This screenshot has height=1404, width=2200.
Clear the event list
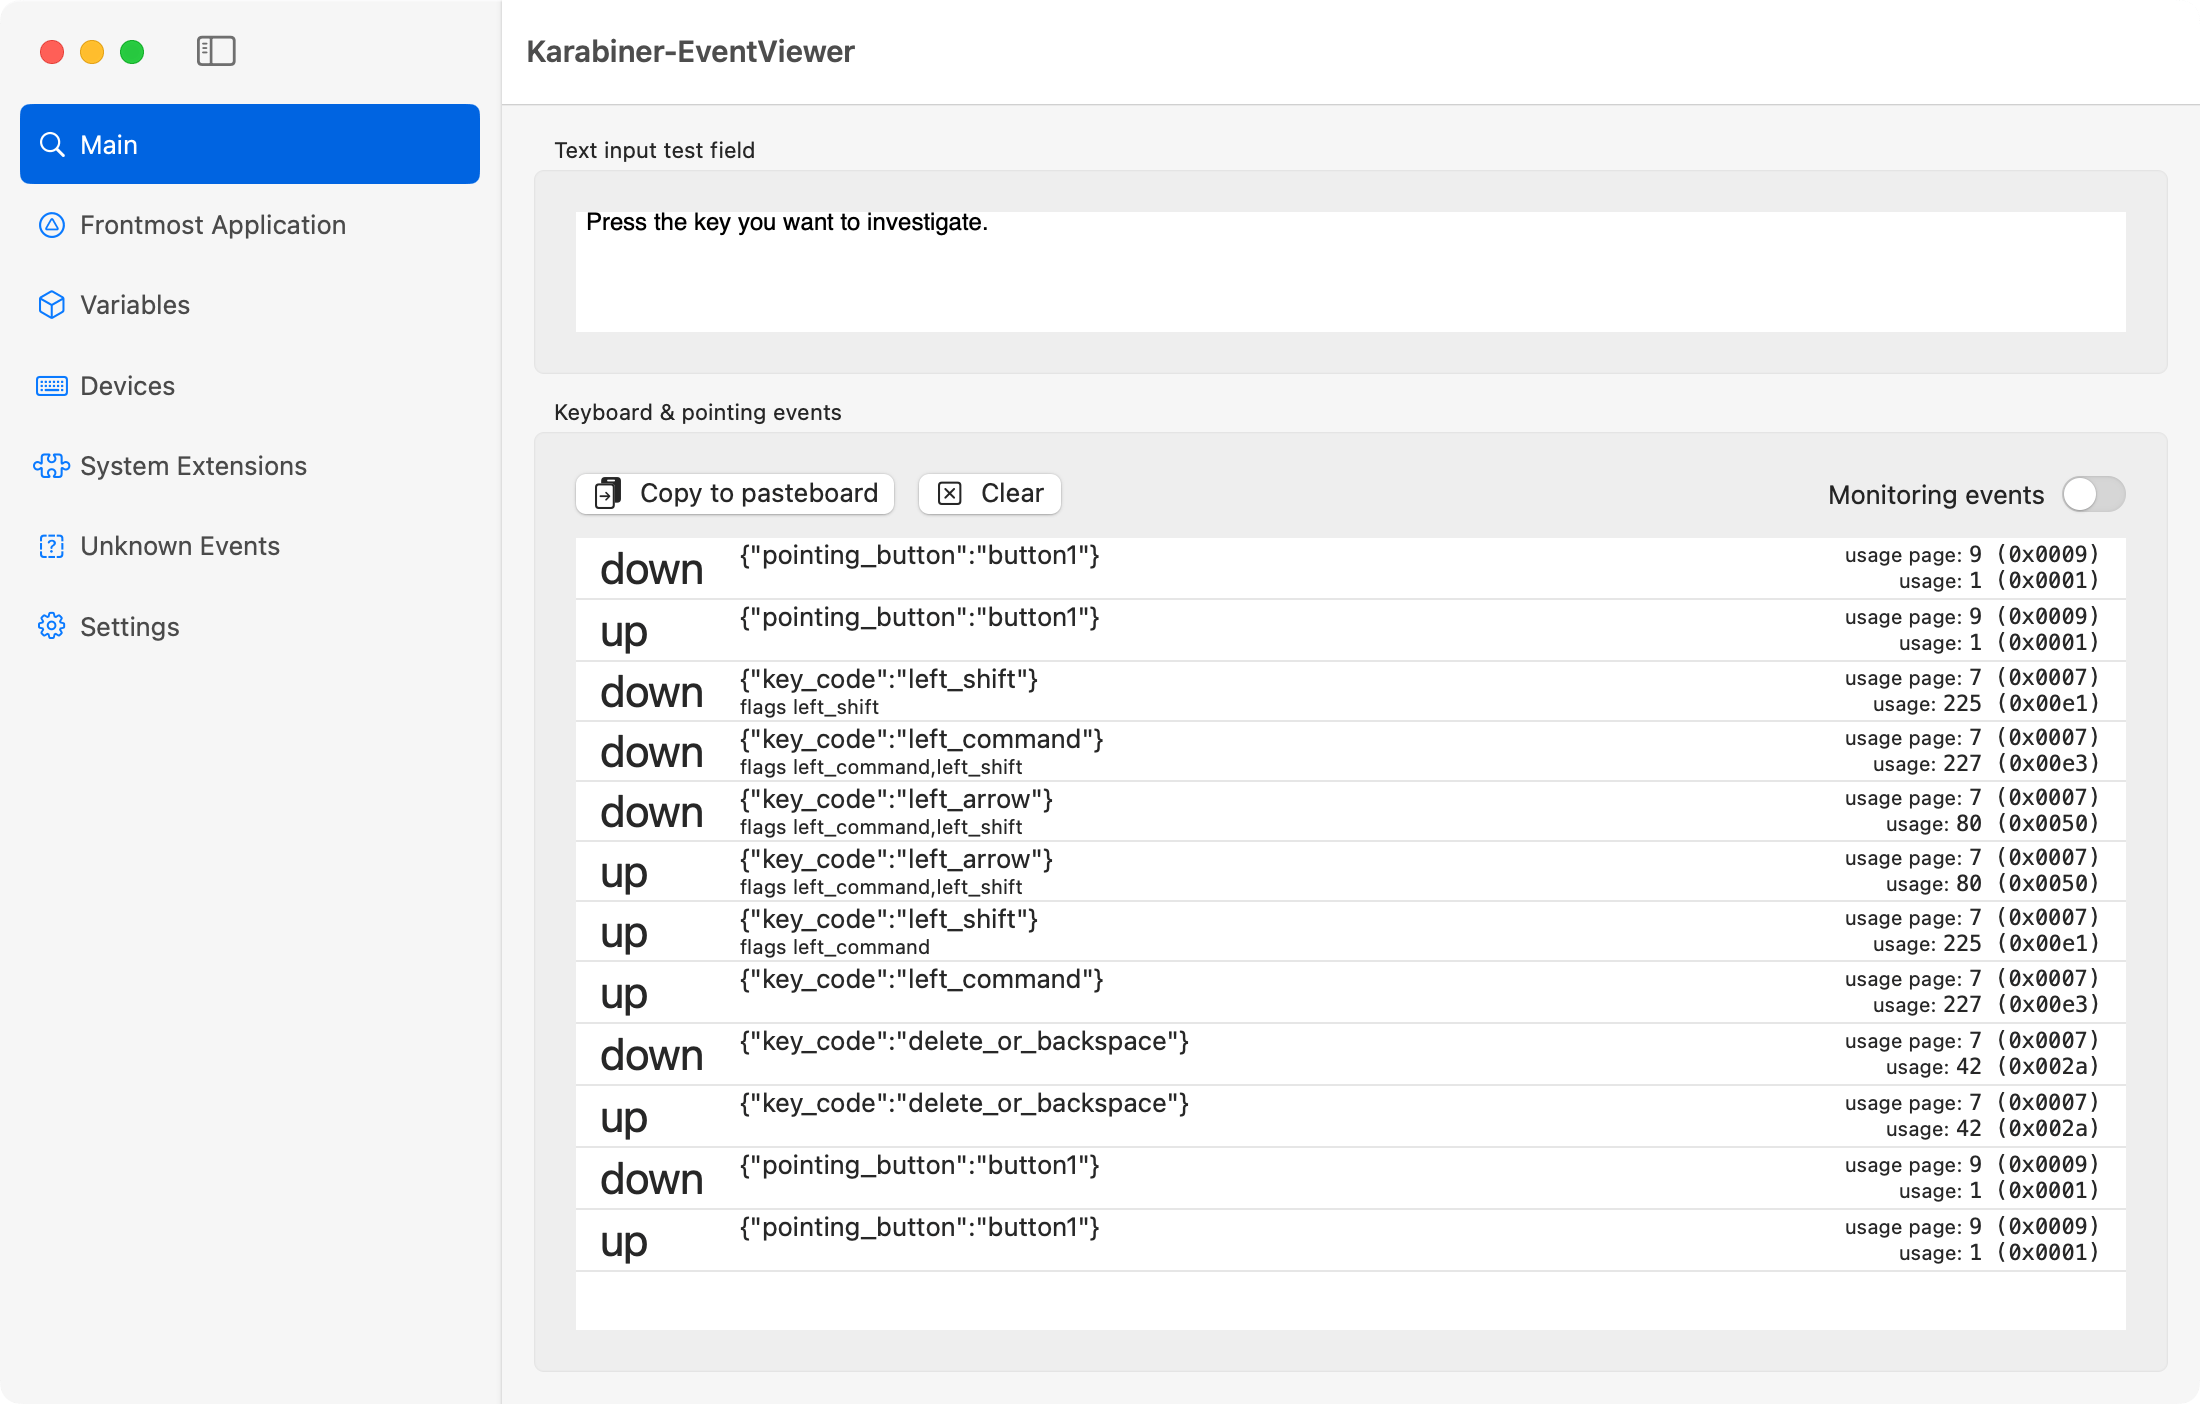point(990,494)
